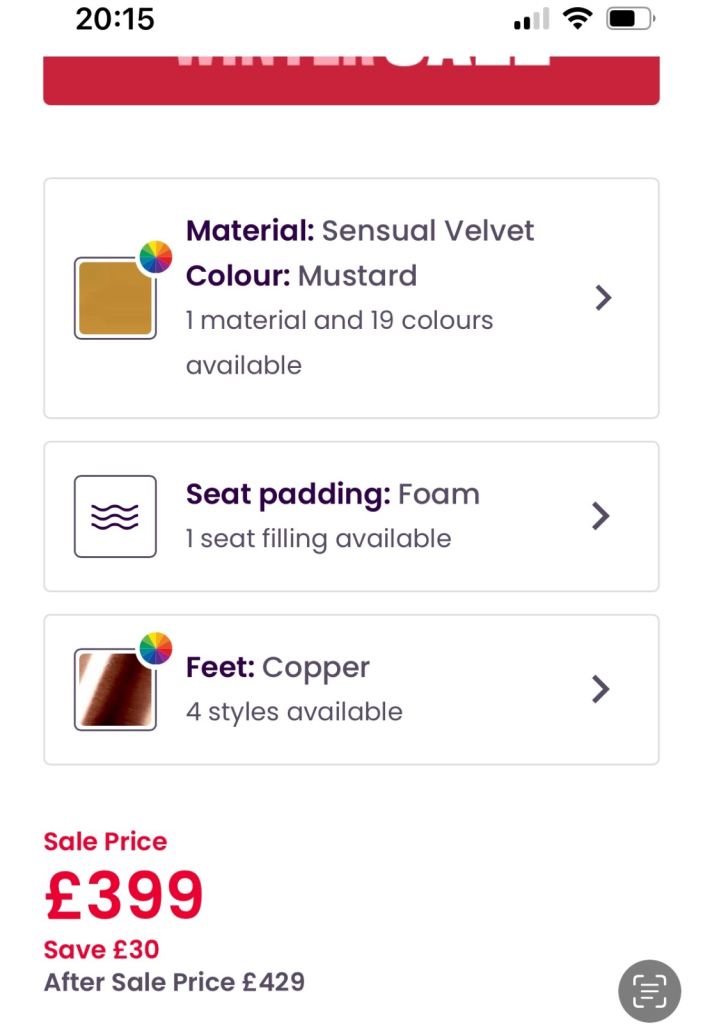This screenshot has width=703, height=1024.
Task: Tap '4 styles available' text
Action: pos(294,712)
